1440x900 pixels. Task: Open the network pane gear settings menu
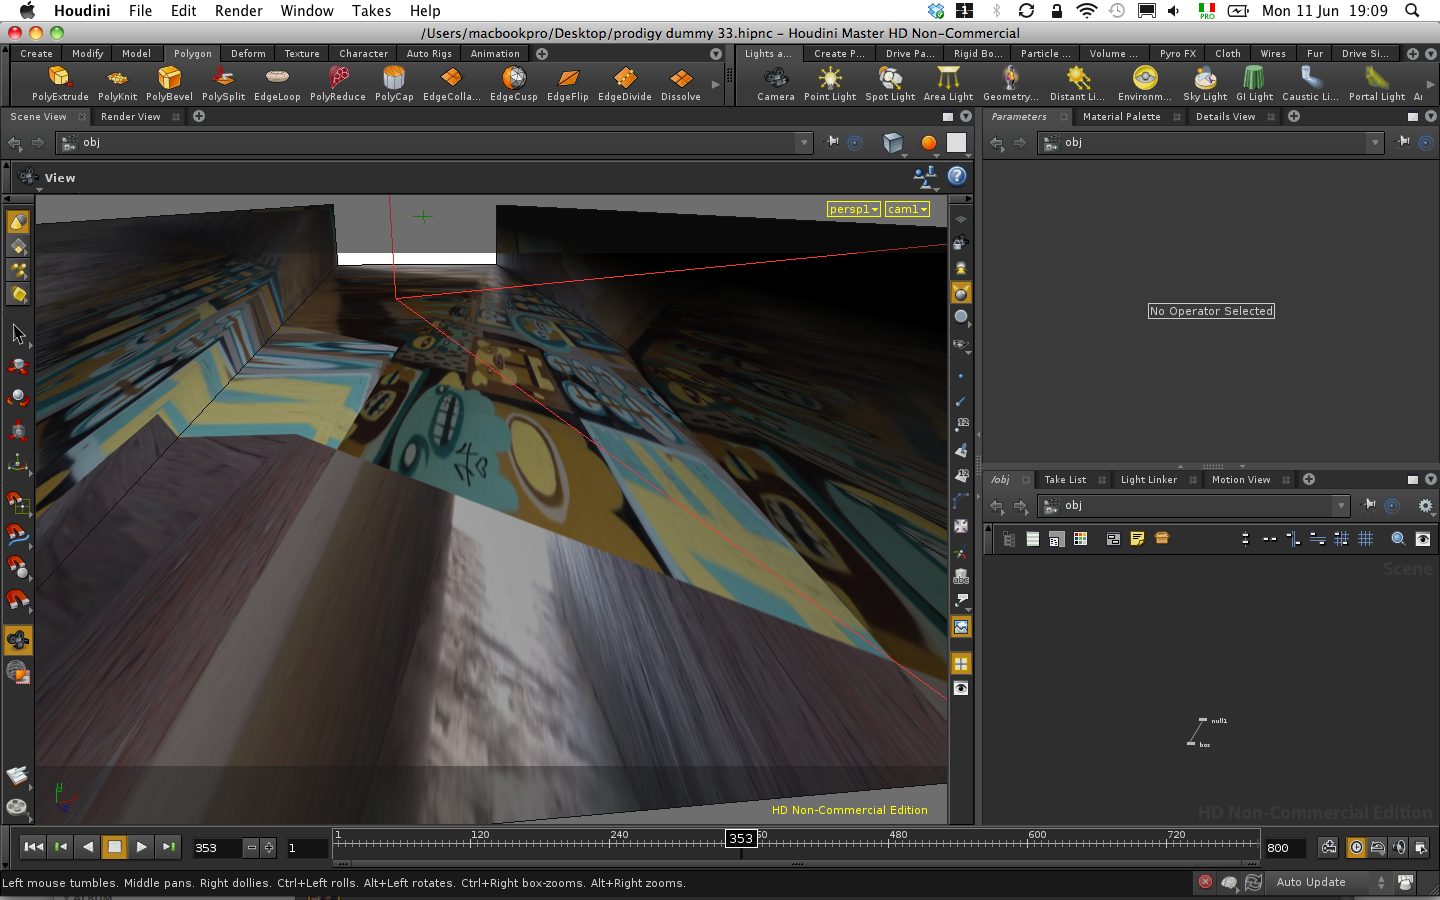[x=1425, y=506]
